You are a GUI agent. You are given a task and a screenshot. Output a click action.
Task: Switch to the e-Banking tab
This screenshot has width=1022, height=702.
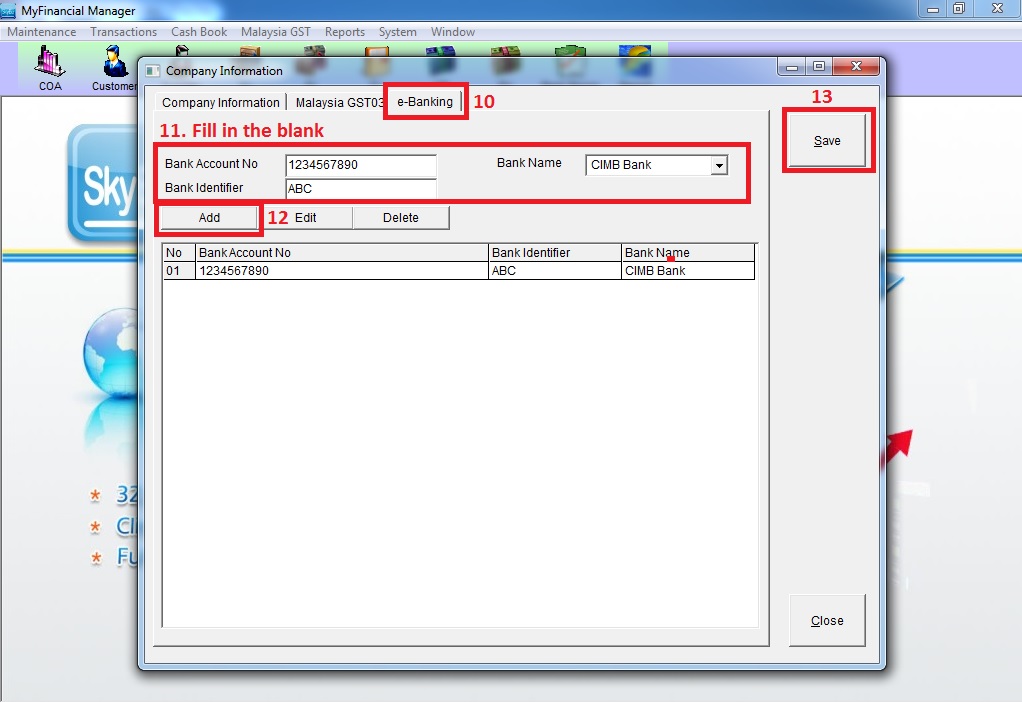tap(425, 102)
